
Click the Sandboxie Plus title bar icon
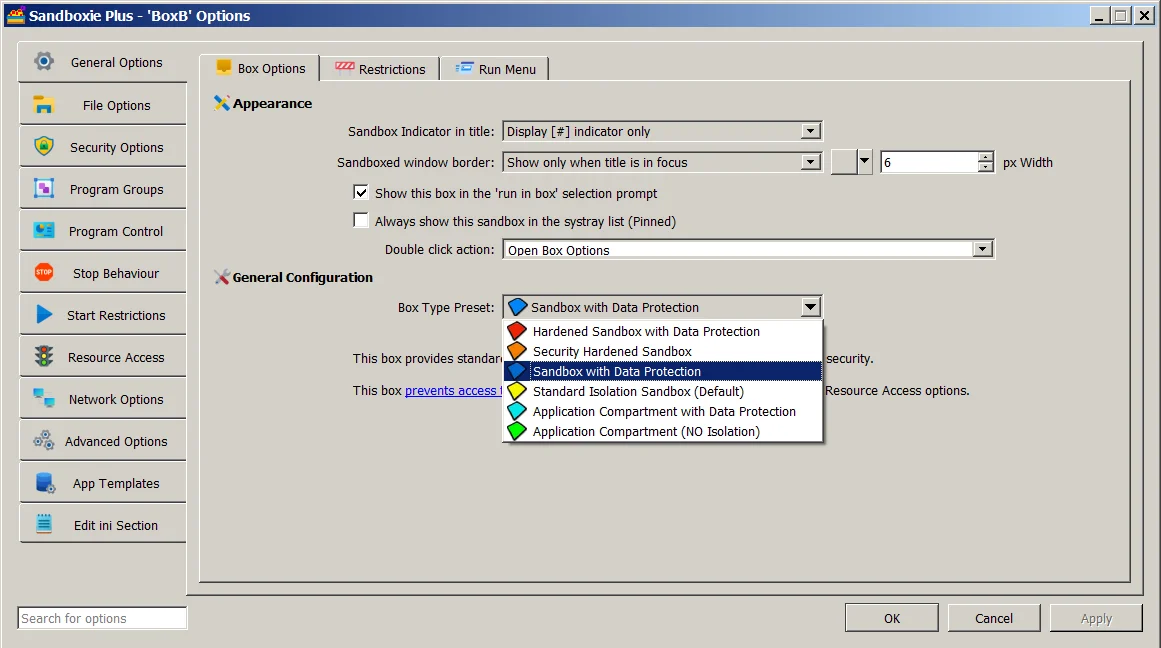(x=15, y=15)
